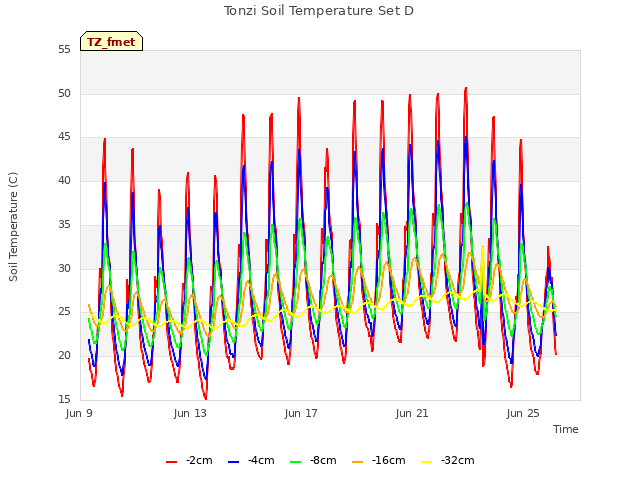
Task: Select the chart title Tonzi Soil Temperature Set D
Action: (x=319, y=11)
